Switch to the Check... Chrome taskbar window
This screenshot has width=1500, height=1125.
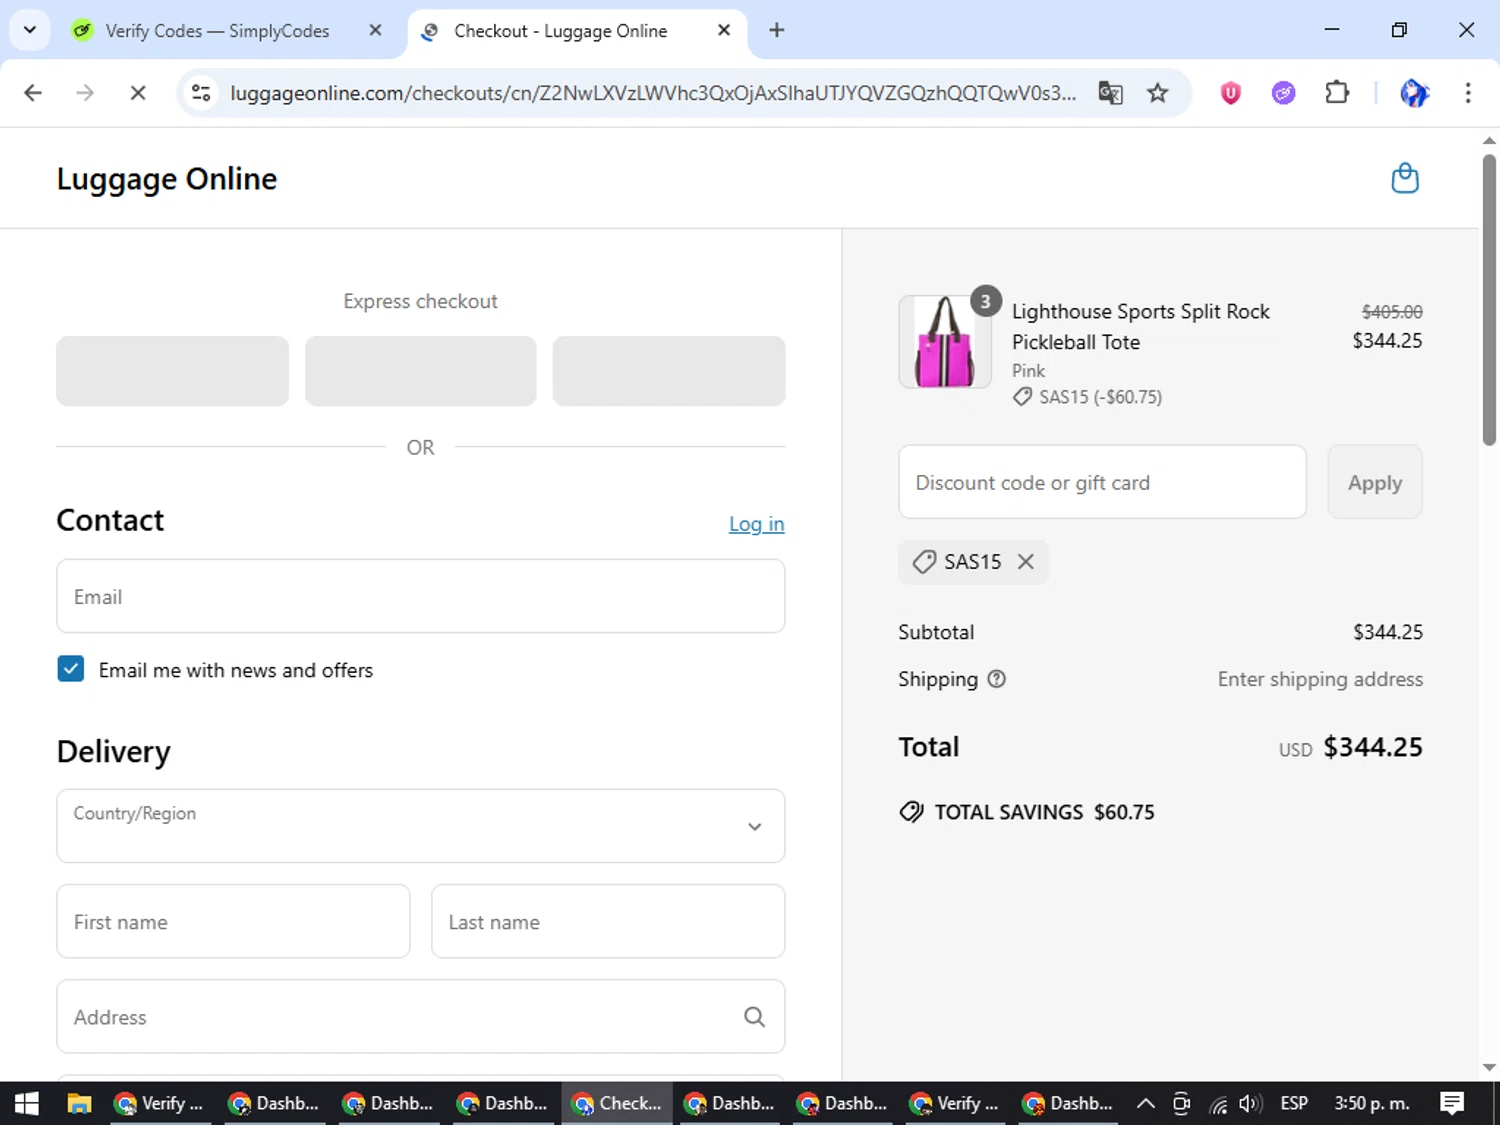[x=617, y=1103]
